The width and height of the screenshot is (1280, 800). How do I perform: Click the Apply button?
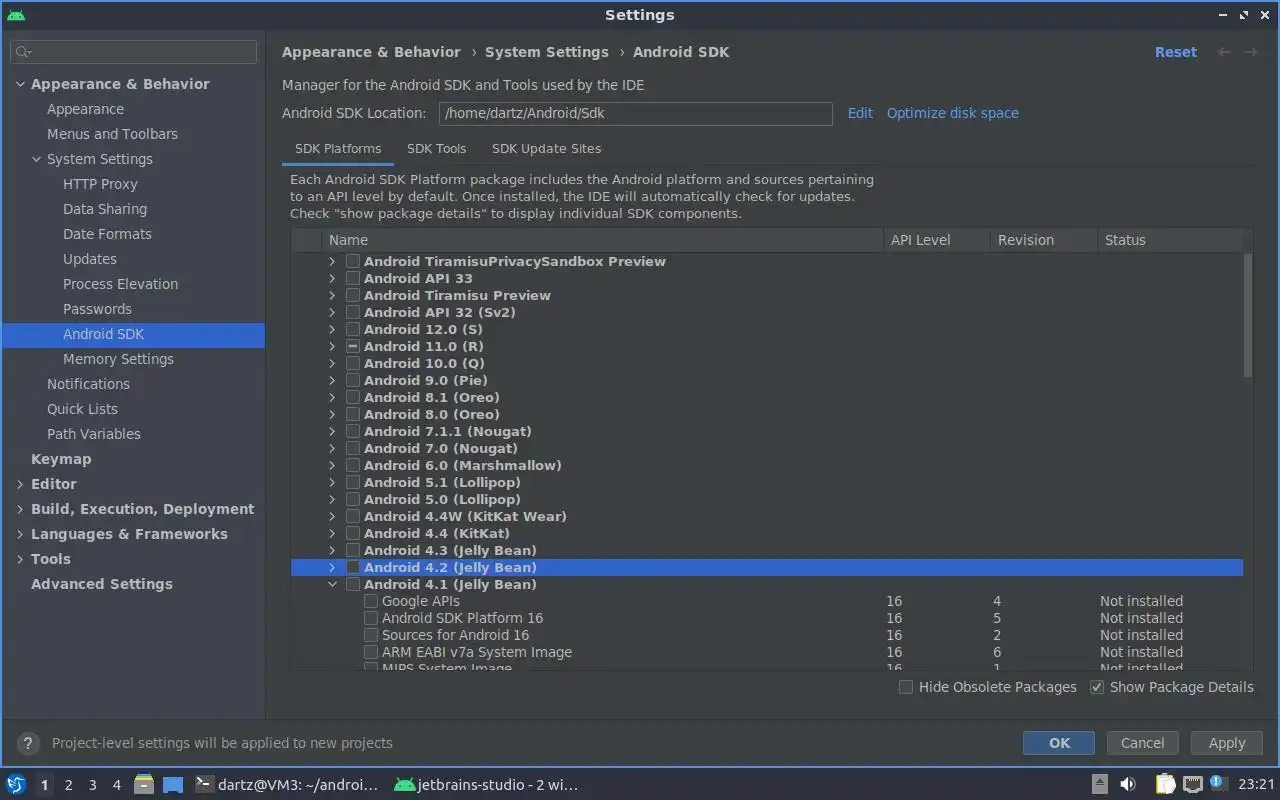(x=1227, y=743)
